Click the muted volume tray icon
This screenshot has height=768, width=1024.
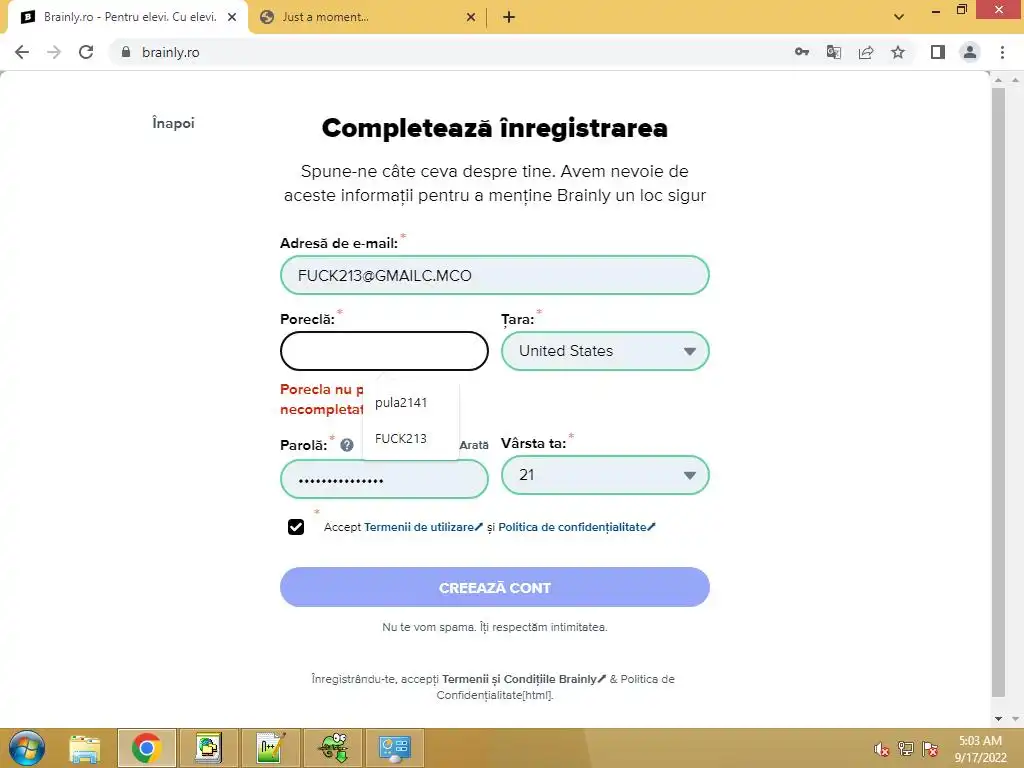[x=882, y=748]
